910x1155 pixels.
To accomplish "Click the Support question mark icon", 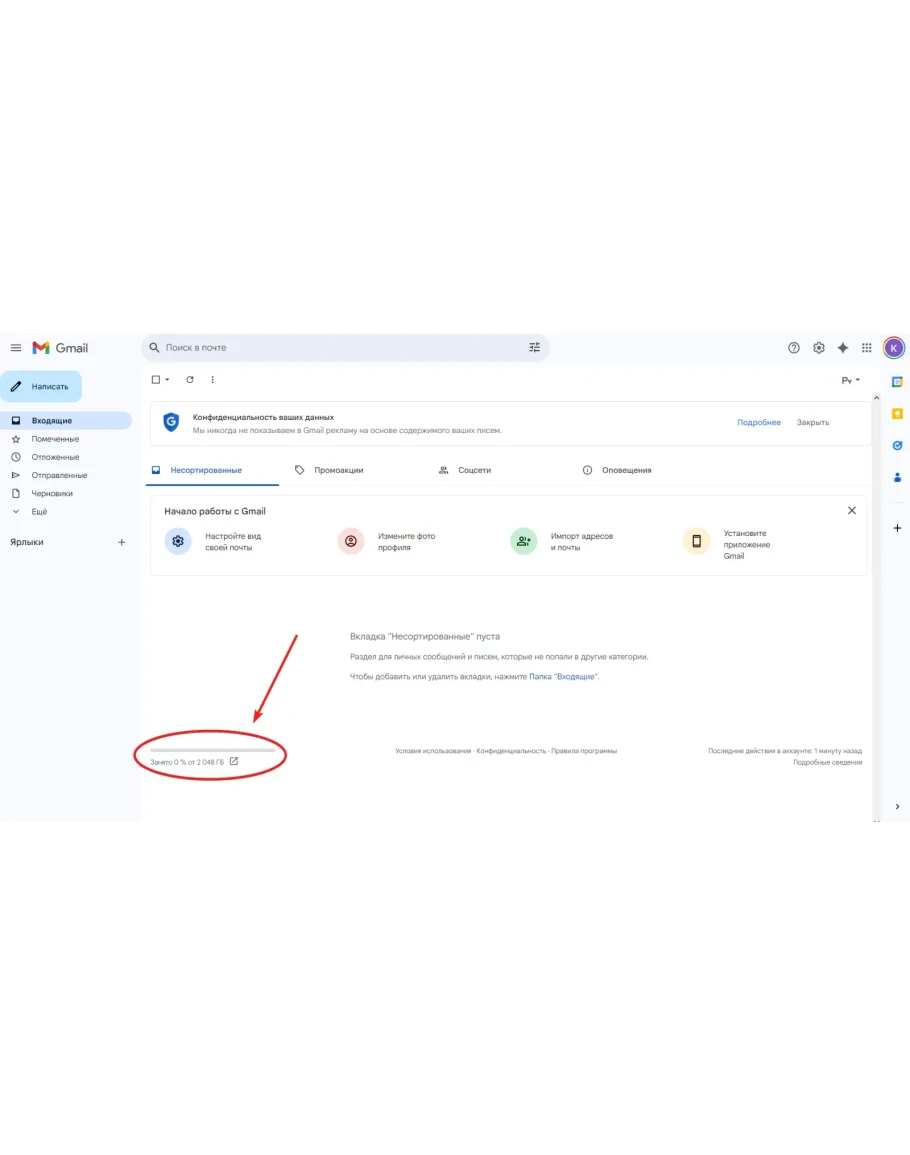I will click(x=794, y=348).
